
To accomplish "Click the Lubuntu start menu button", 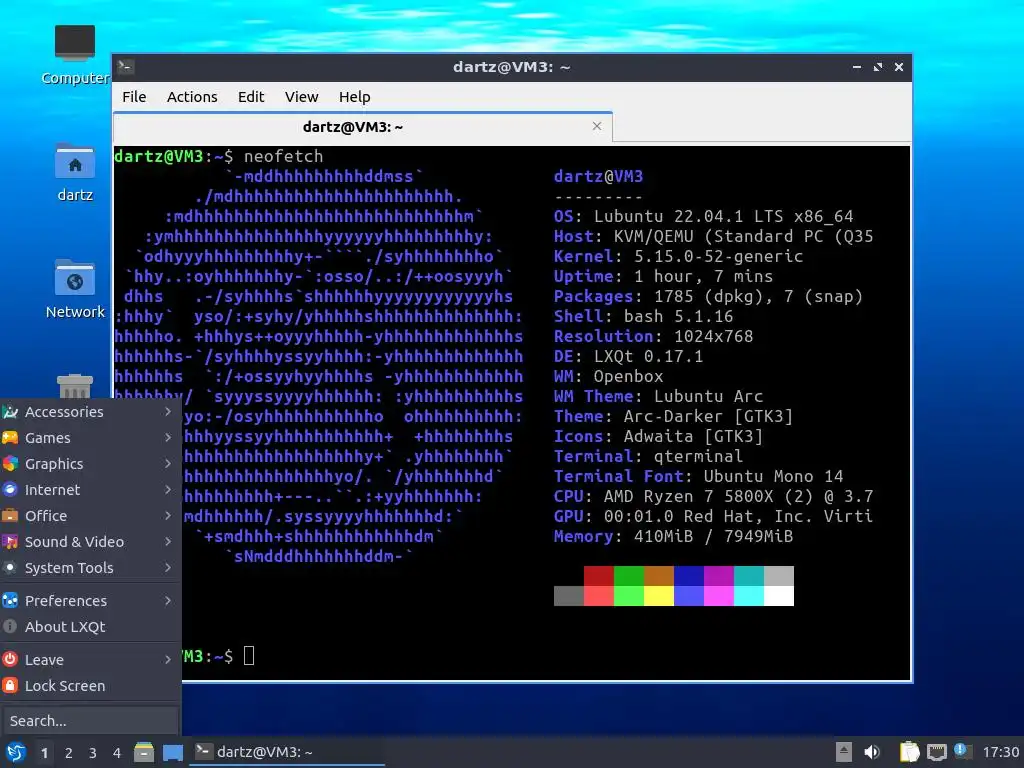I will pyautogui.click(x=16, y=752).
